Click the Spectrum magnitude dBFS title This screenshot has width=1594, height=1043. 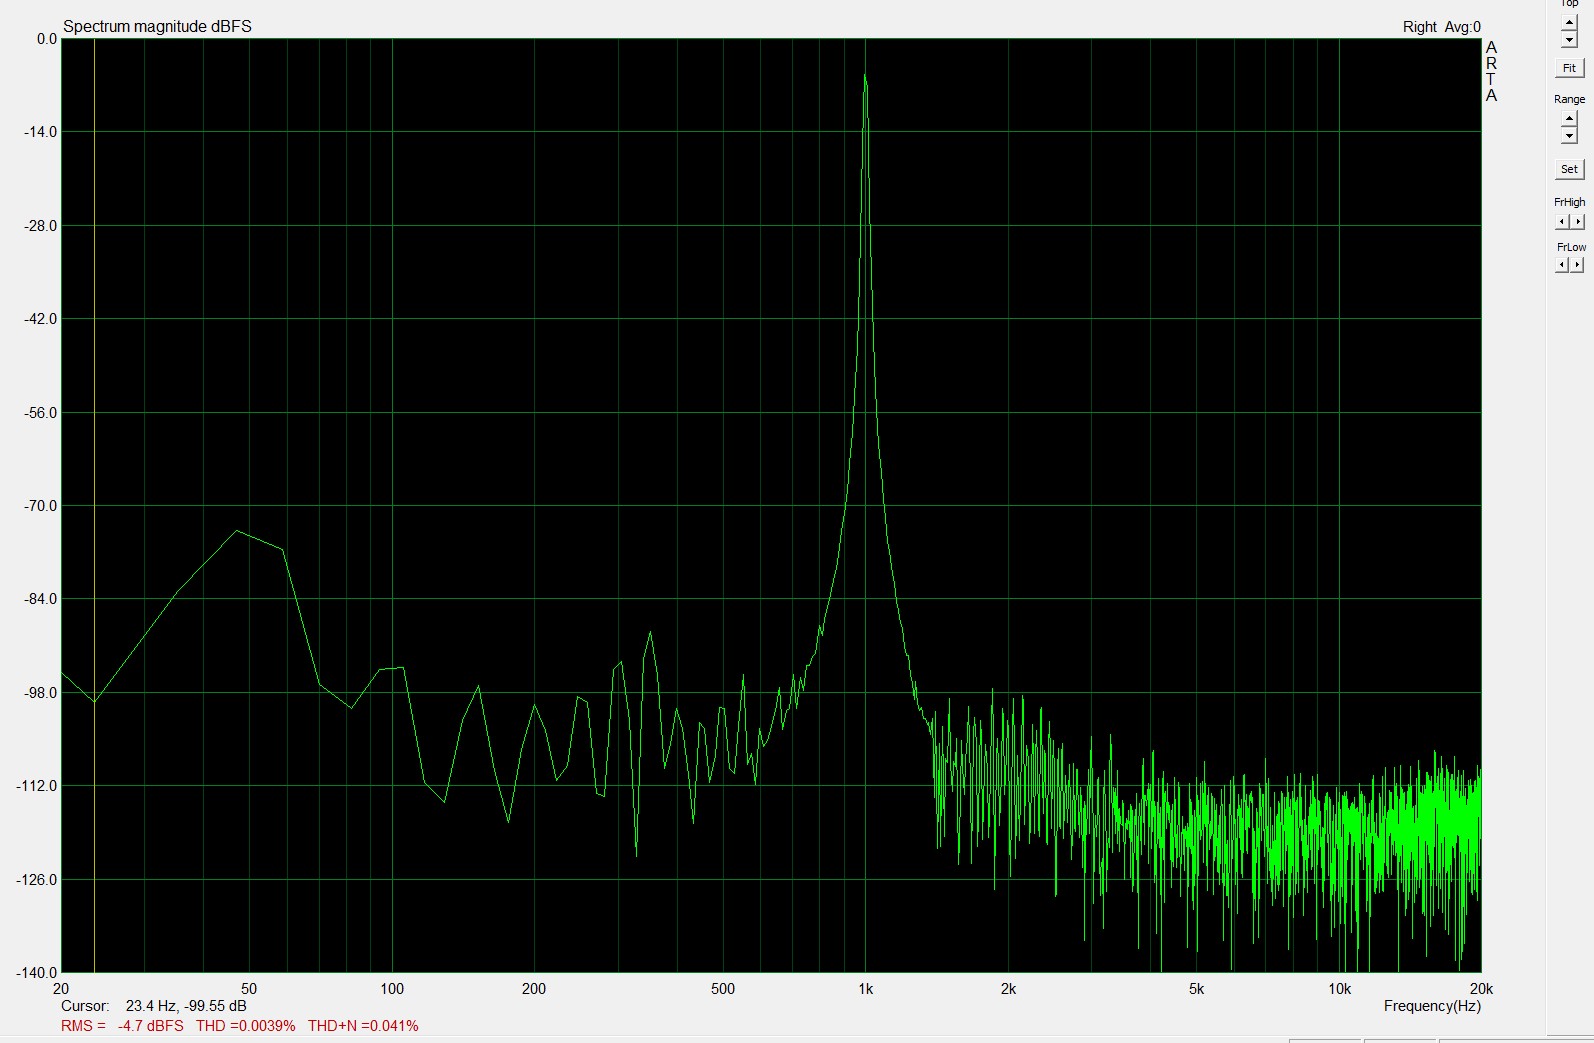157,27
